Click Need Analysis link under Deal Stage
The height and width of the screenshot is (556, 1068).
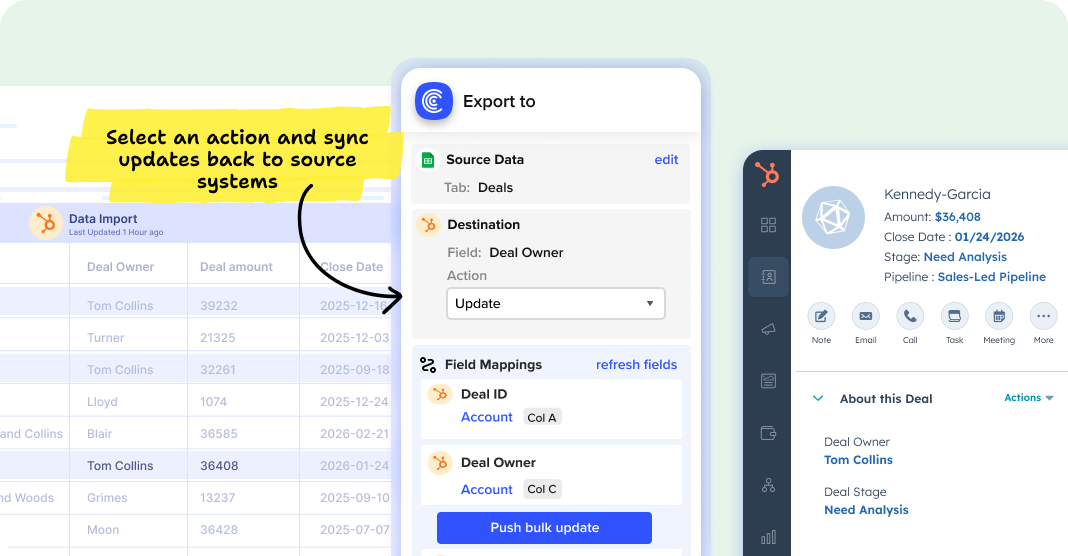tap(866, 510)
